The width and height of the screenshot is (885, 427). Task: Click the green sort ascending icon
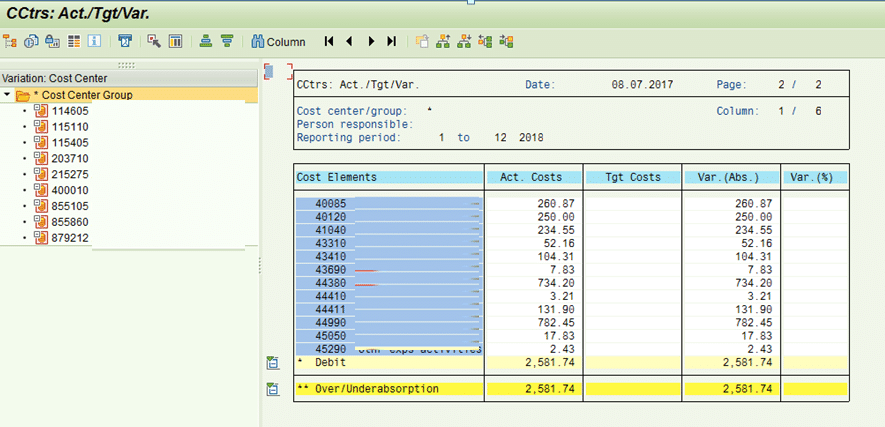coord(205,42)
